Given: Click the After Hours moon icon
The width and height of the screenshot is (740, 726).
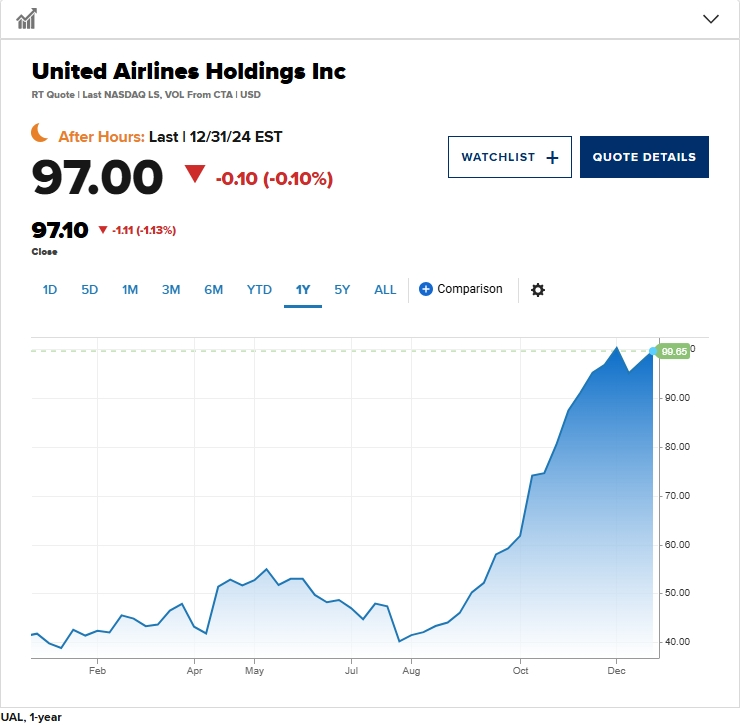Looking at the screenshot, I should [x=40, y=133].
